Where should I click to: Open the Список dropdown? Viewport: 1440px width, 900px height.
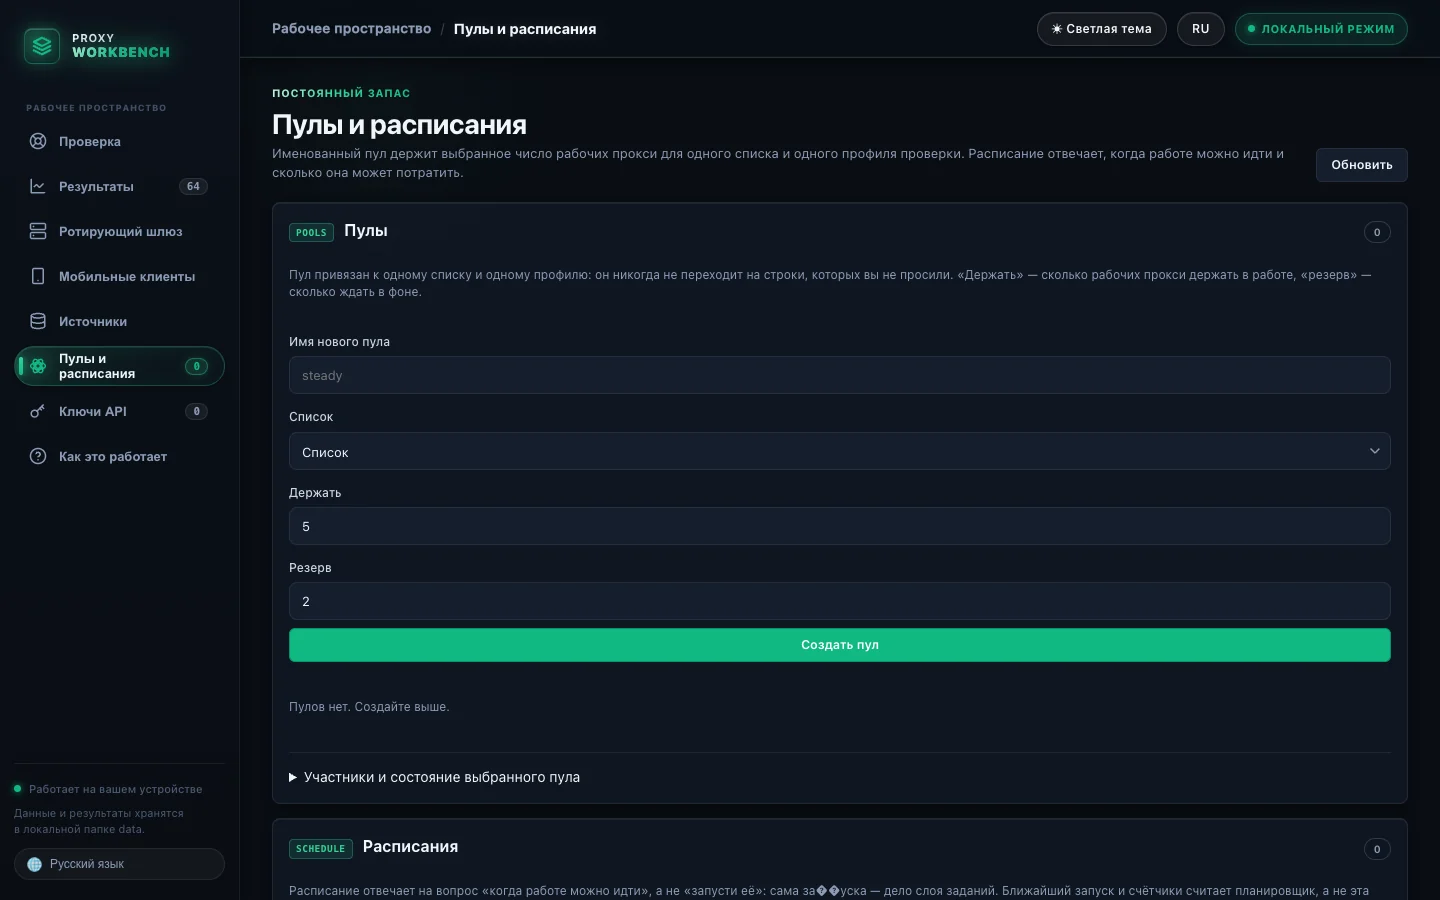(x=840, y=451)
